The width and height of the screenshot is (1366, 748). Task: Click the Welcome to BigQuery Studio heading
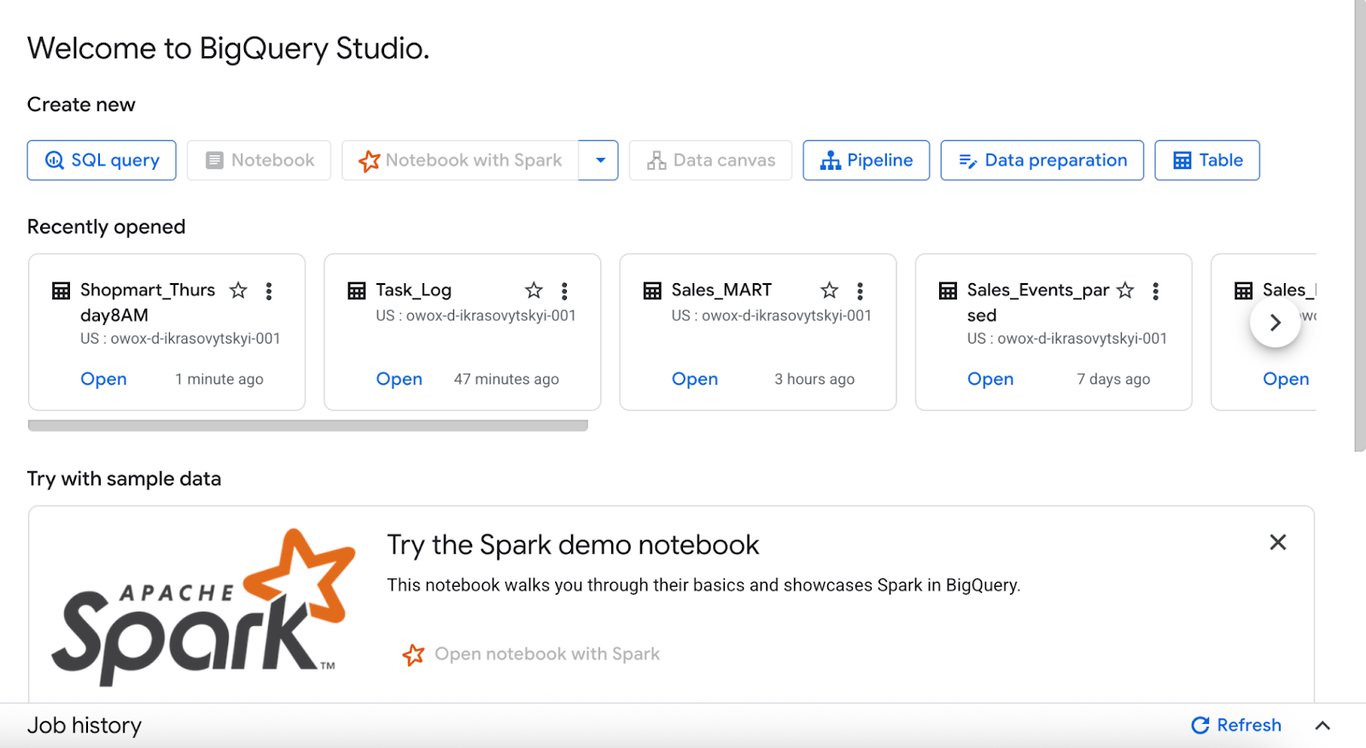point(228,48)
